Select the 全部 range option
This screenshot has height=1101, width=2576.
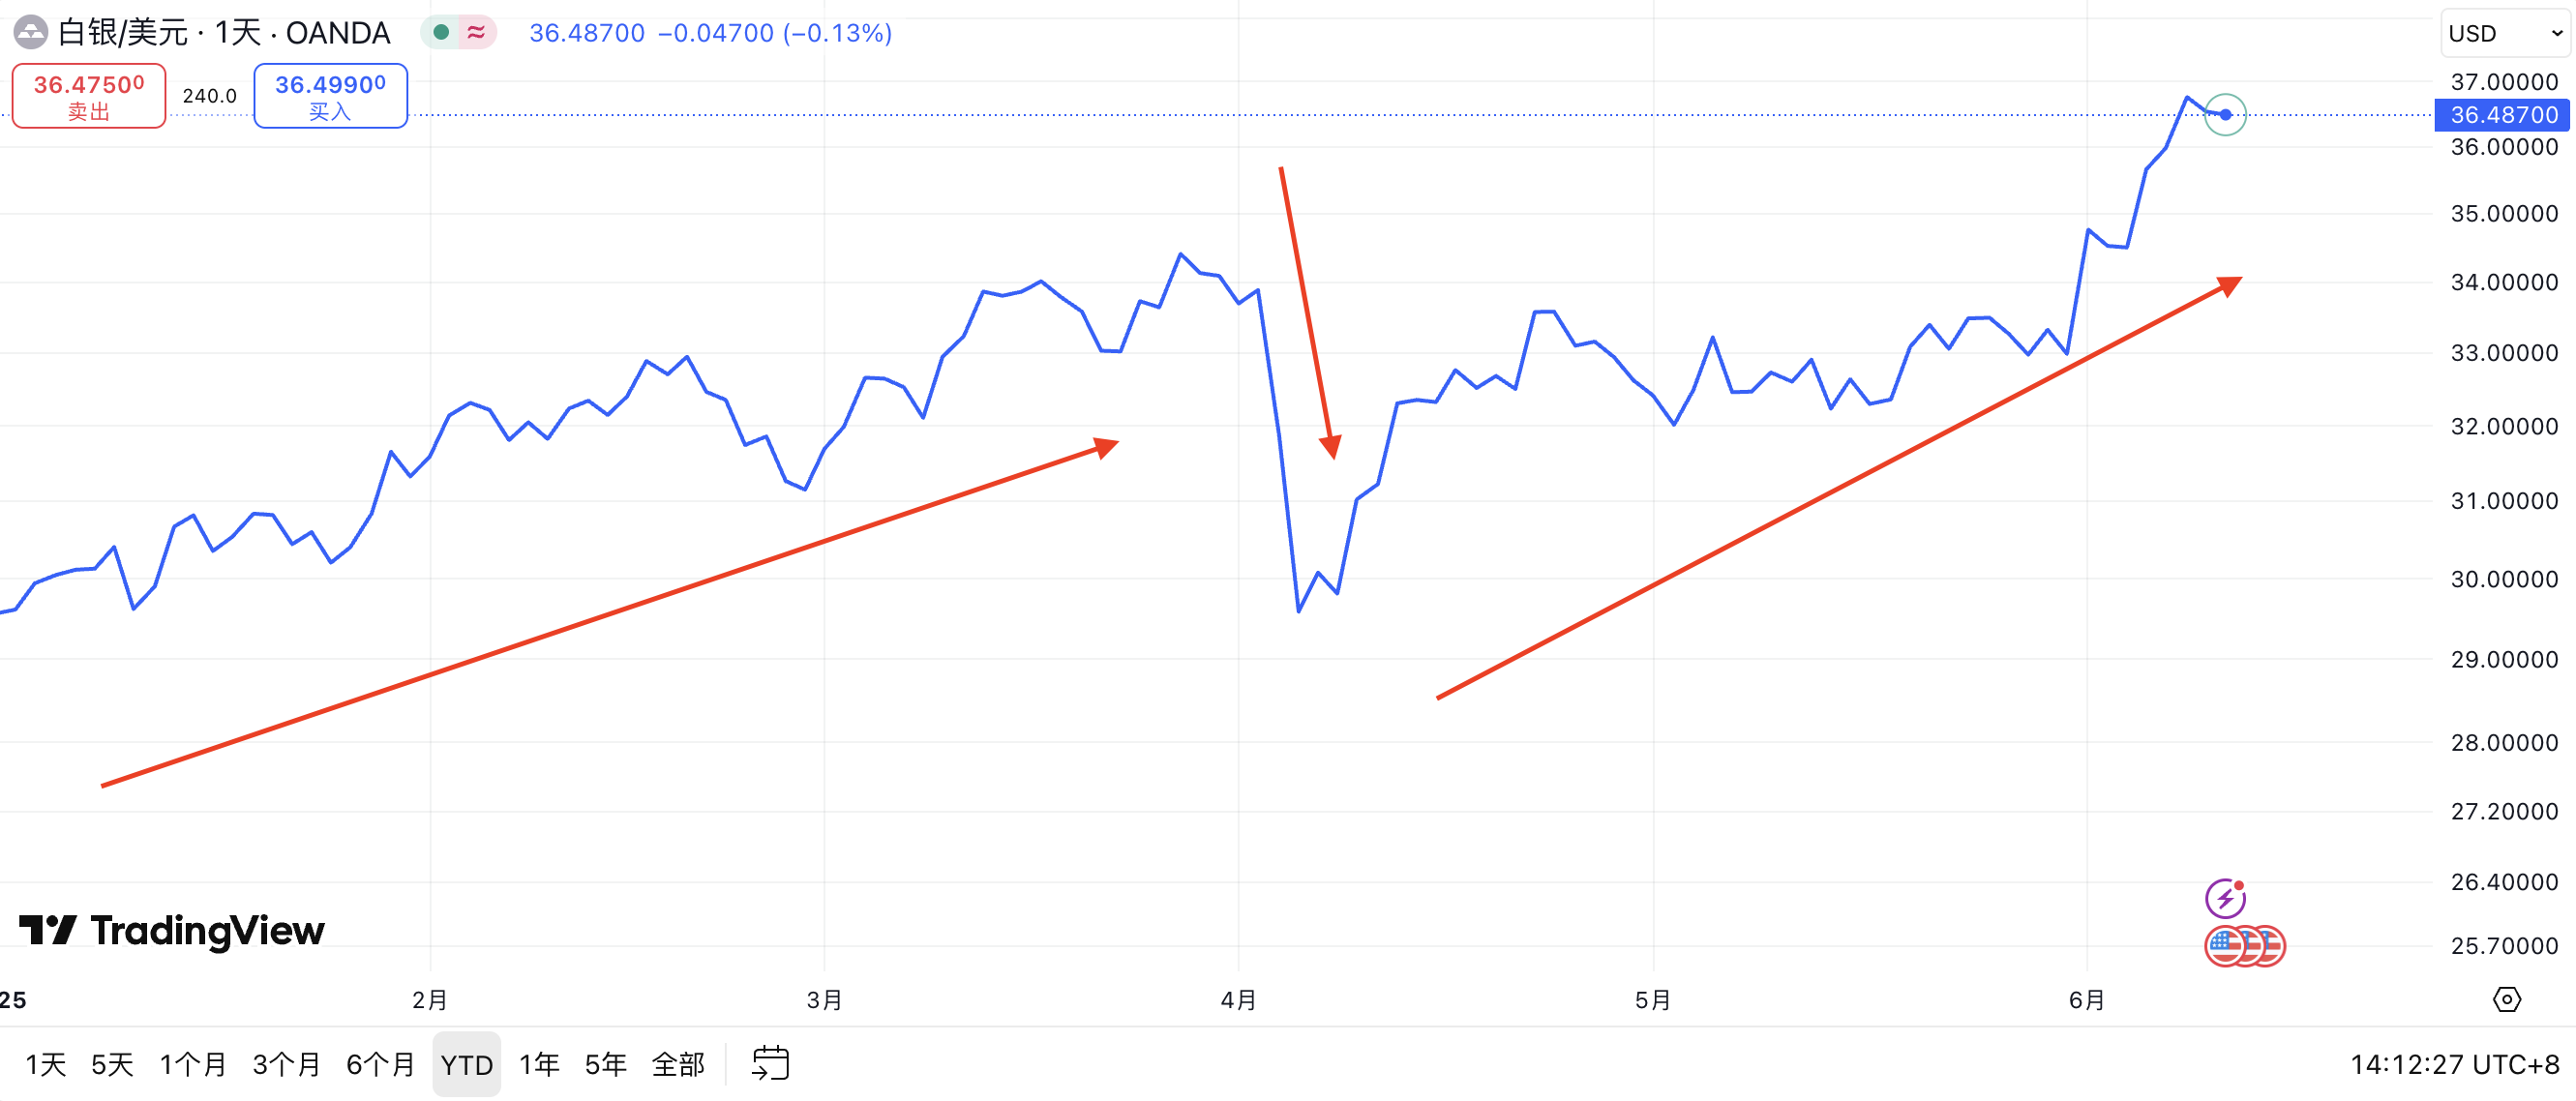coord(678,1064)
